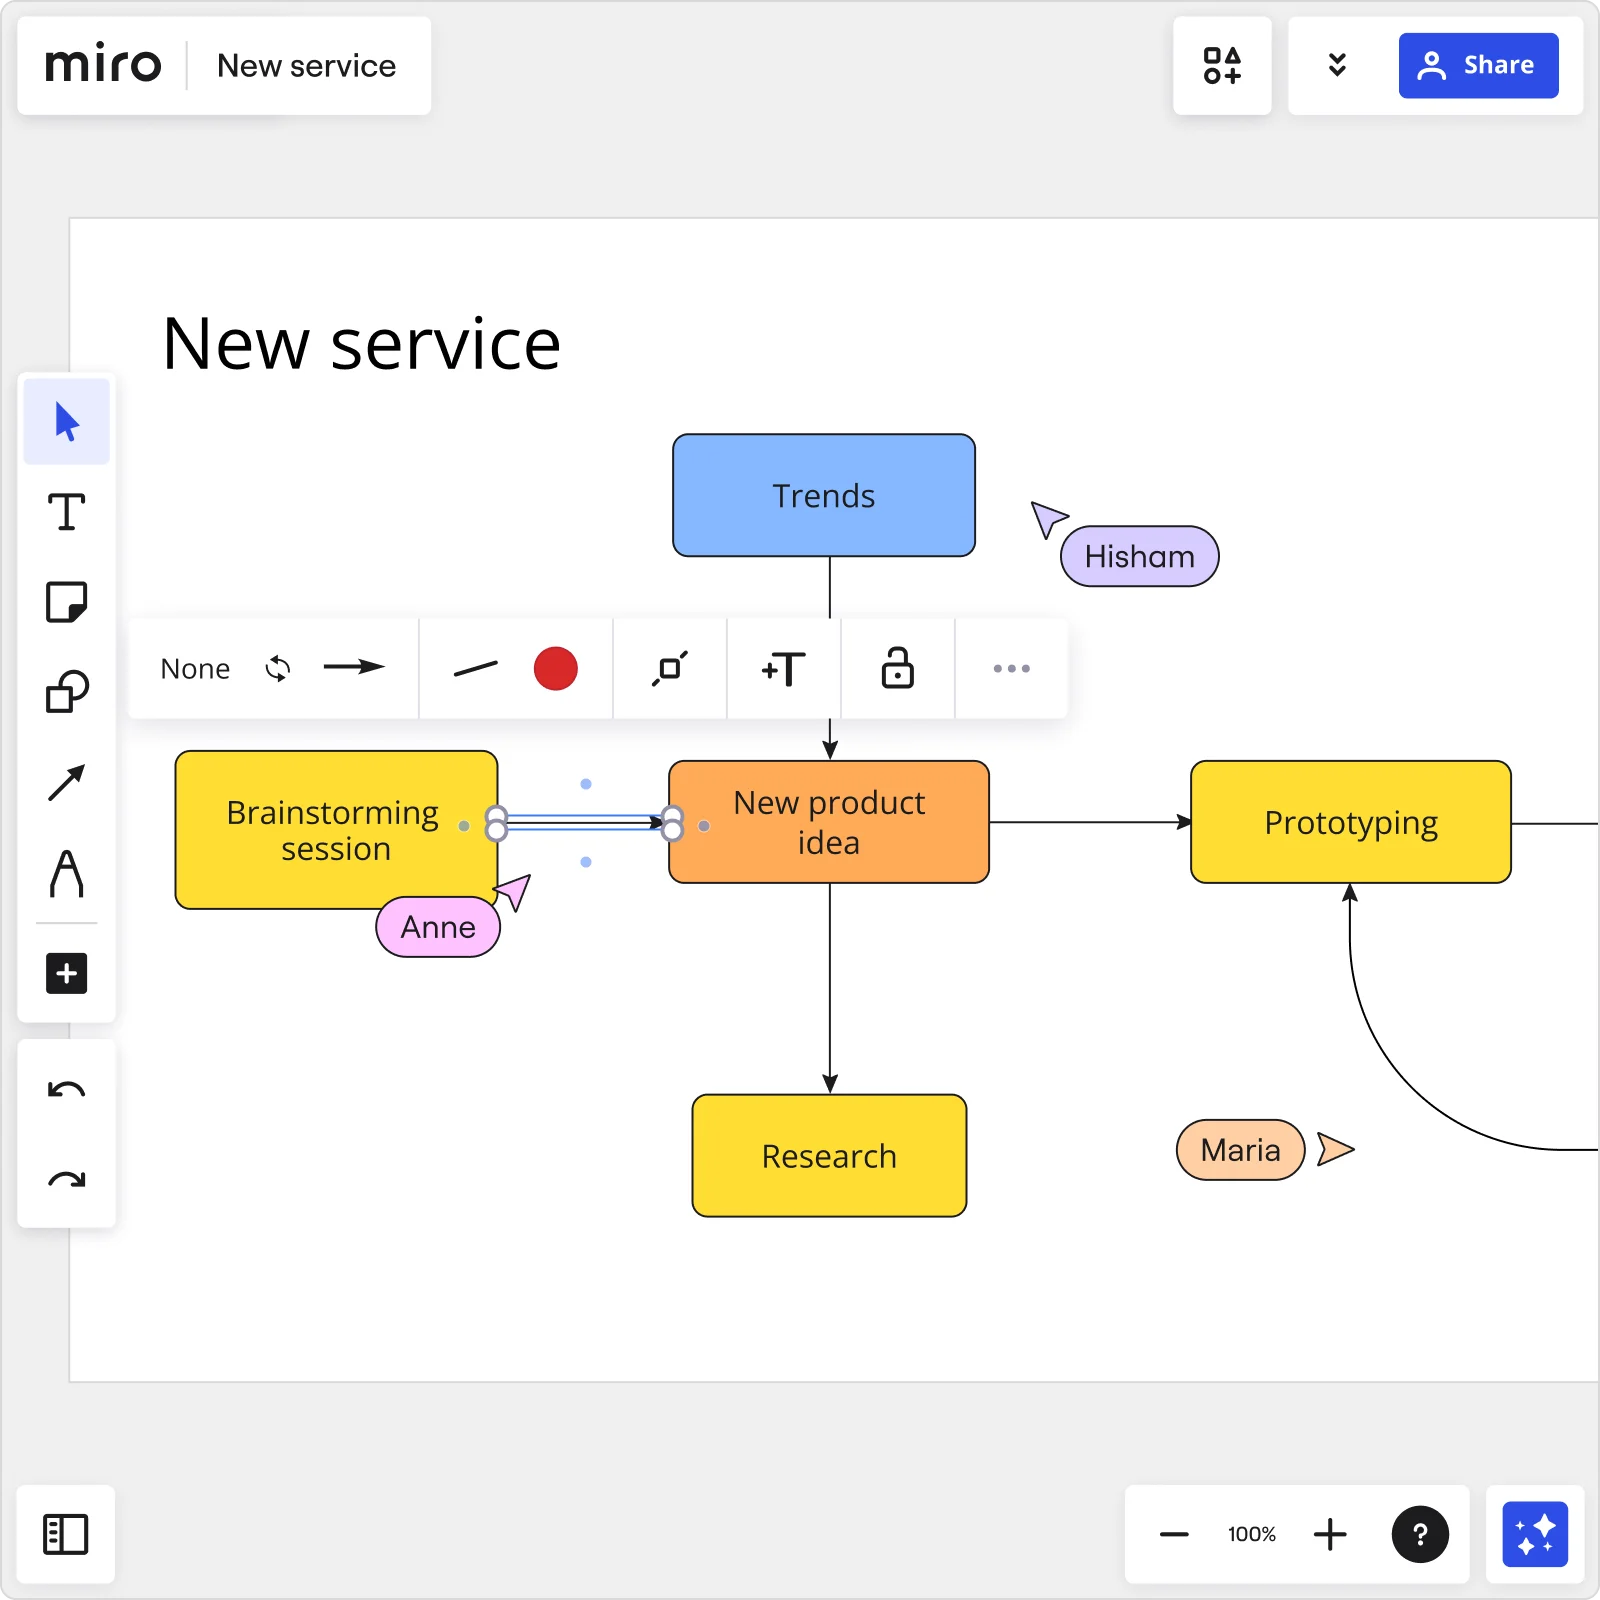This screenshot has width=1600, height=1600.
Task: Open the AI assistant sparkles button
Action: 1533,1535
